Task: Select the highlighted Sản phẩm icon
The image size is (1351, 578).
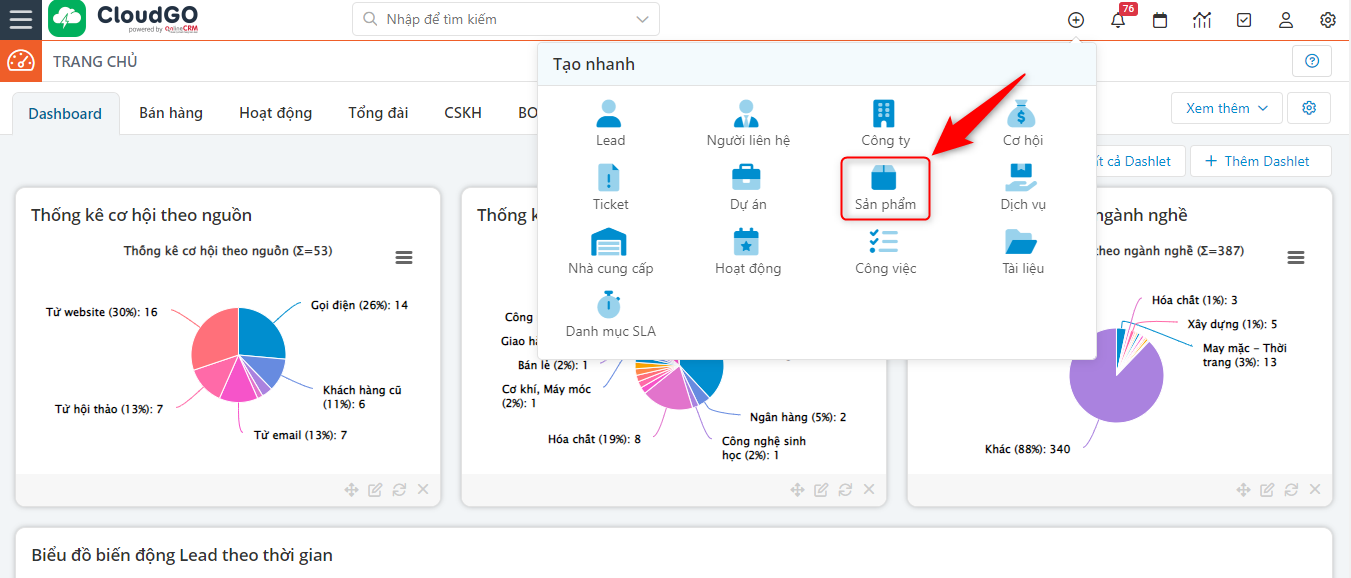Action: [884, 180]
